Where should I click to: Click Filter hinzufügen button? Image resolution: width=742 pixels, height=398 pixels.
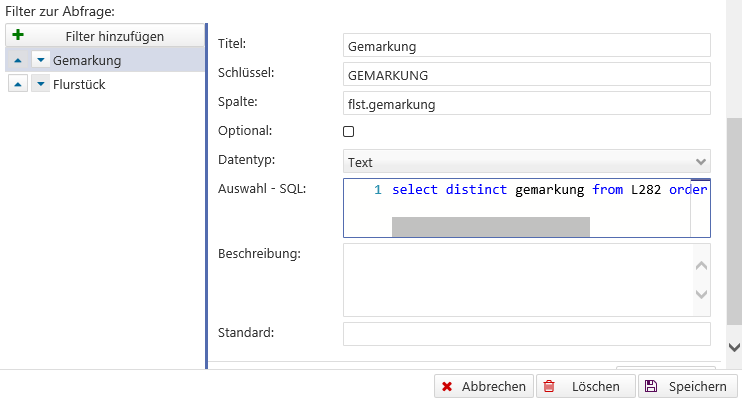(x=105, y=35)
